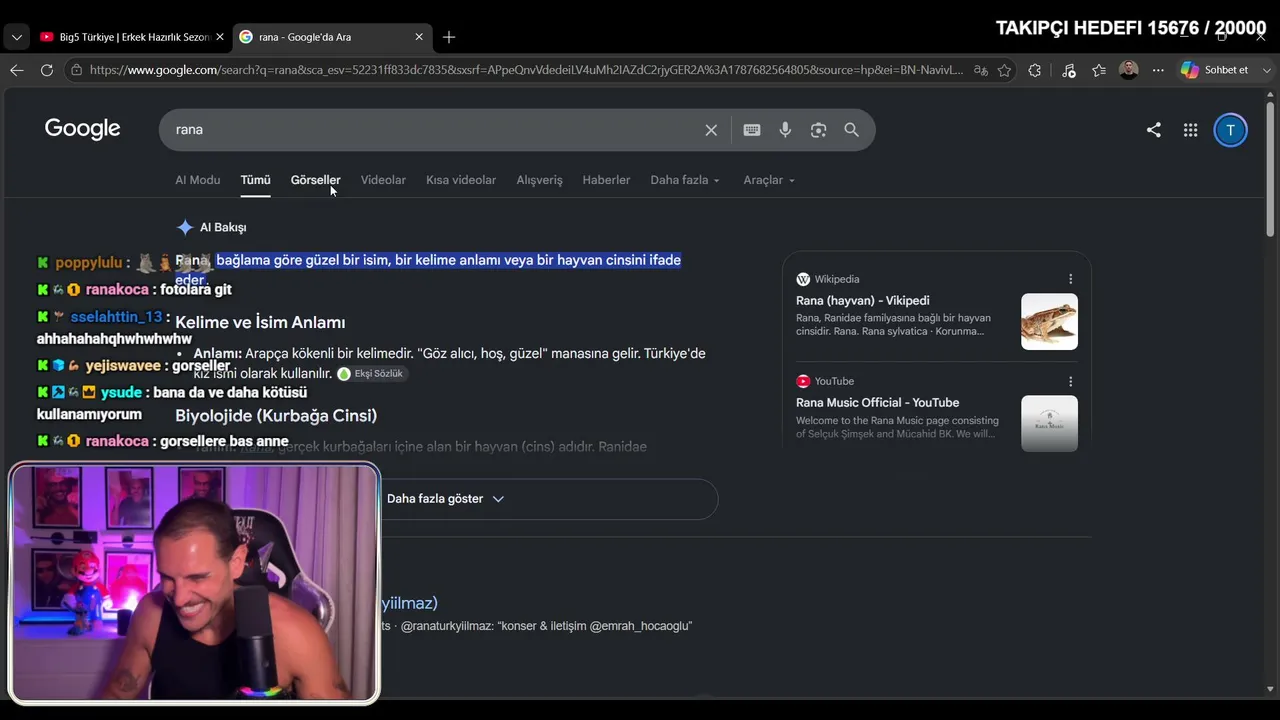Click the chat username ysude
This screenshot has height=720, width=1280.
pyautogui.click(x=121, y=393)
